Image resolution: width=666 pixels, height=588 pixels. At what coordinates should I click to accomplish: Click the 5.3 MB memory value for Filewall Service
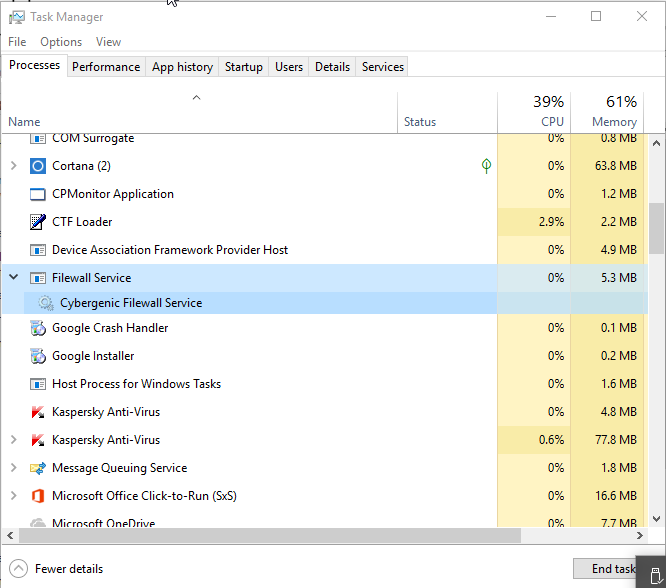coord(618,278)
